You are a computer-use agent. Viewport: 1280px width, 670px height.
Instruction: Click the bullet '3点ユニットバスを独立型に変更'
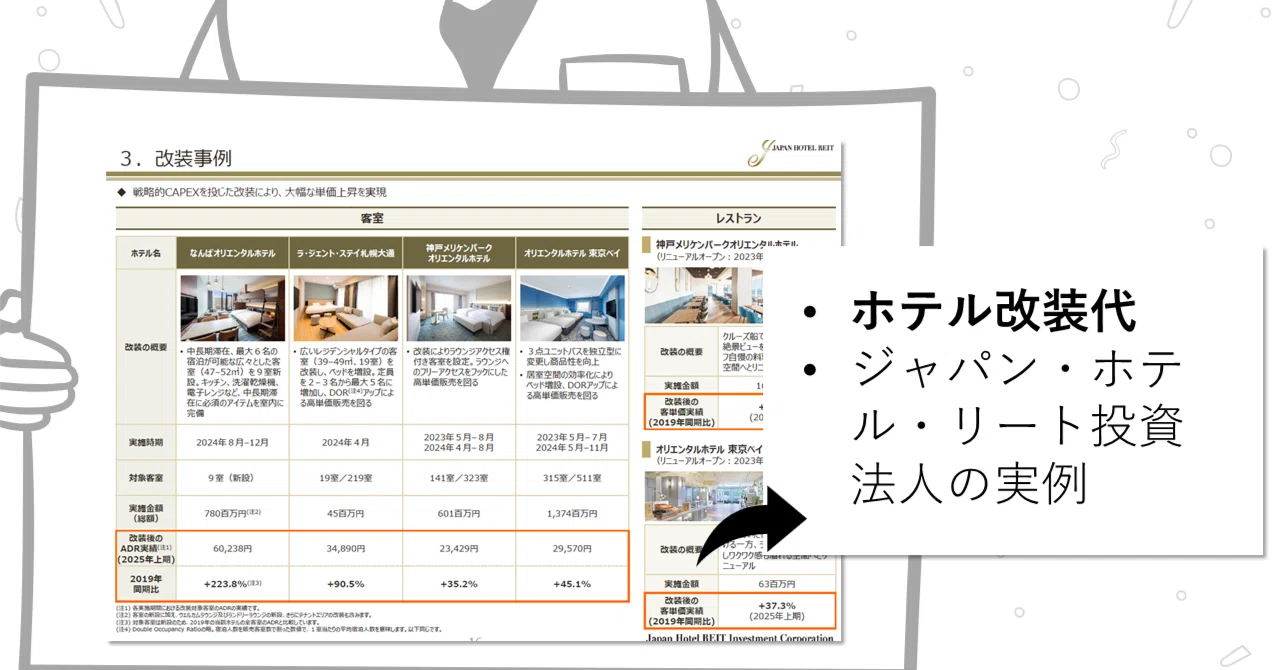(572, 359)
